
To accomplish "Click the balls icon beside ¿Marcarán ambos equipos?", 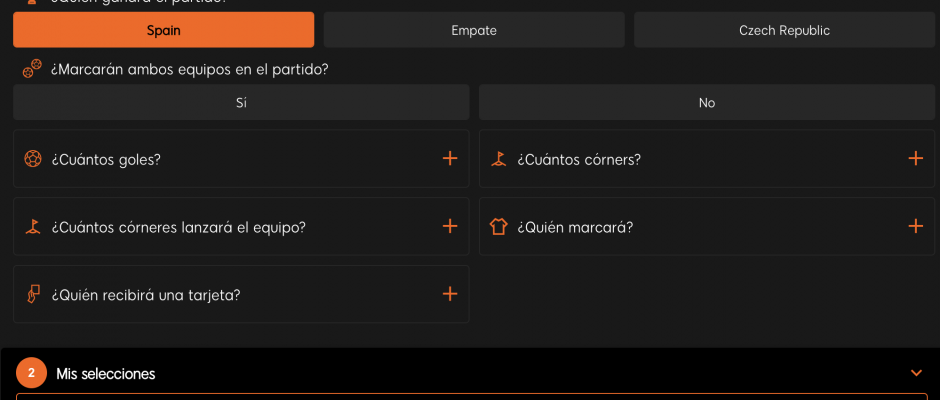I will (x=32, y=69).
